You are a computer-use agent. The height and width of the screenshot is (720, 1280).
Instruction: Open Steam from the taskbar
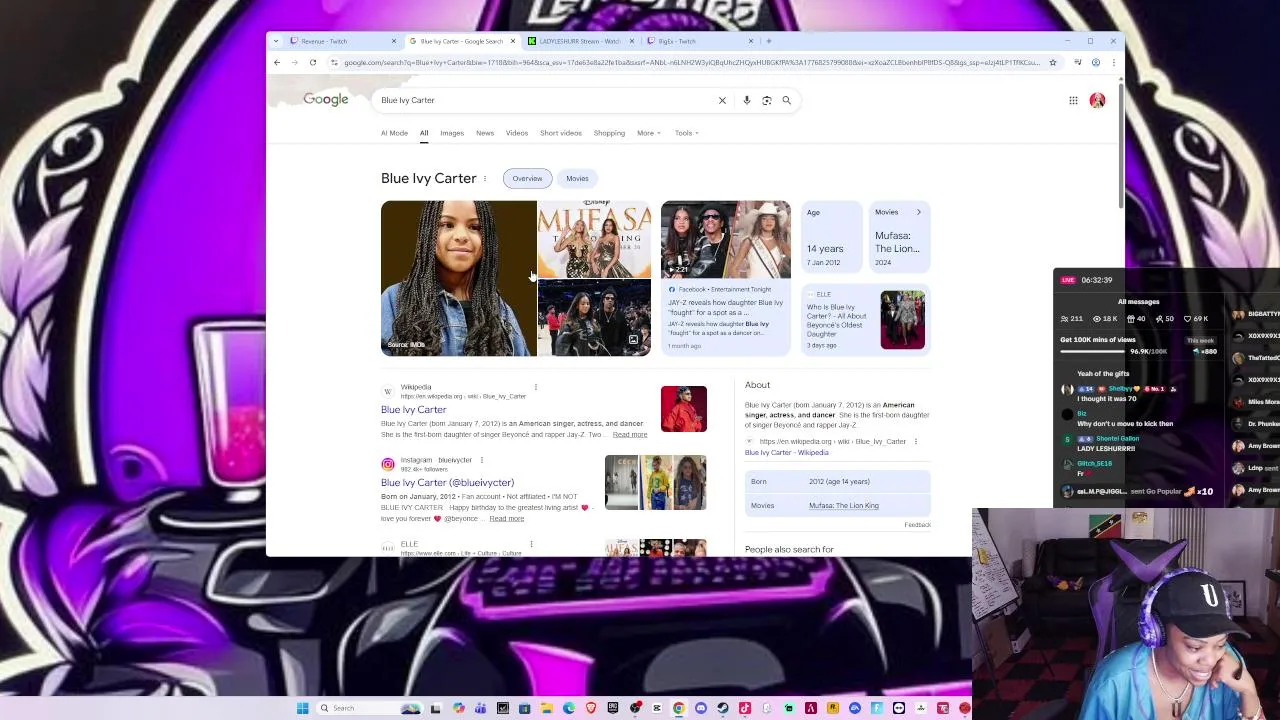pyautogui.click(x=723, y=708)
